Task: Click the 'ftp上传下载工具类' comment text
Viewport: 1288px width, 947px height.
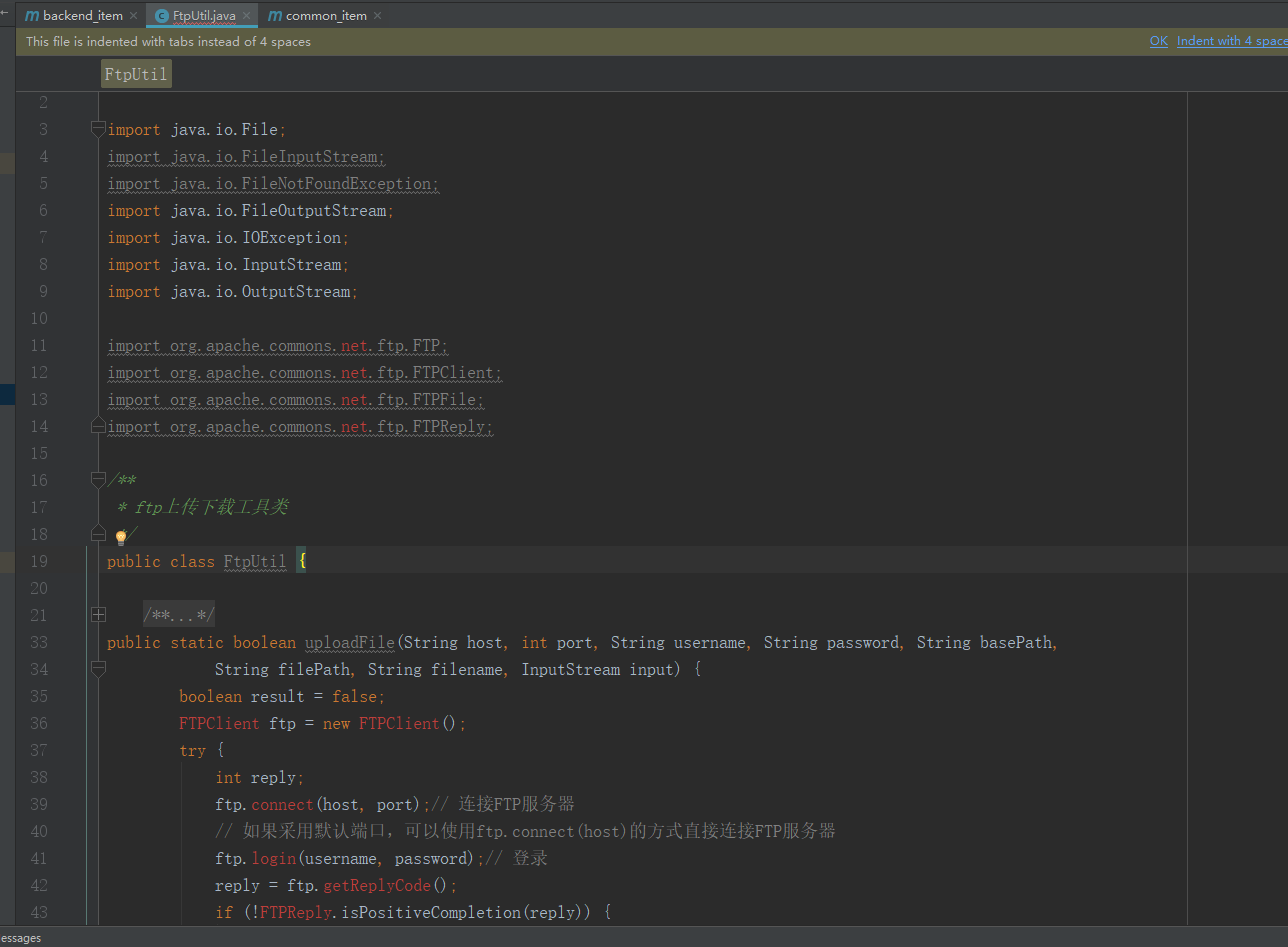Action: click(211, 507)
